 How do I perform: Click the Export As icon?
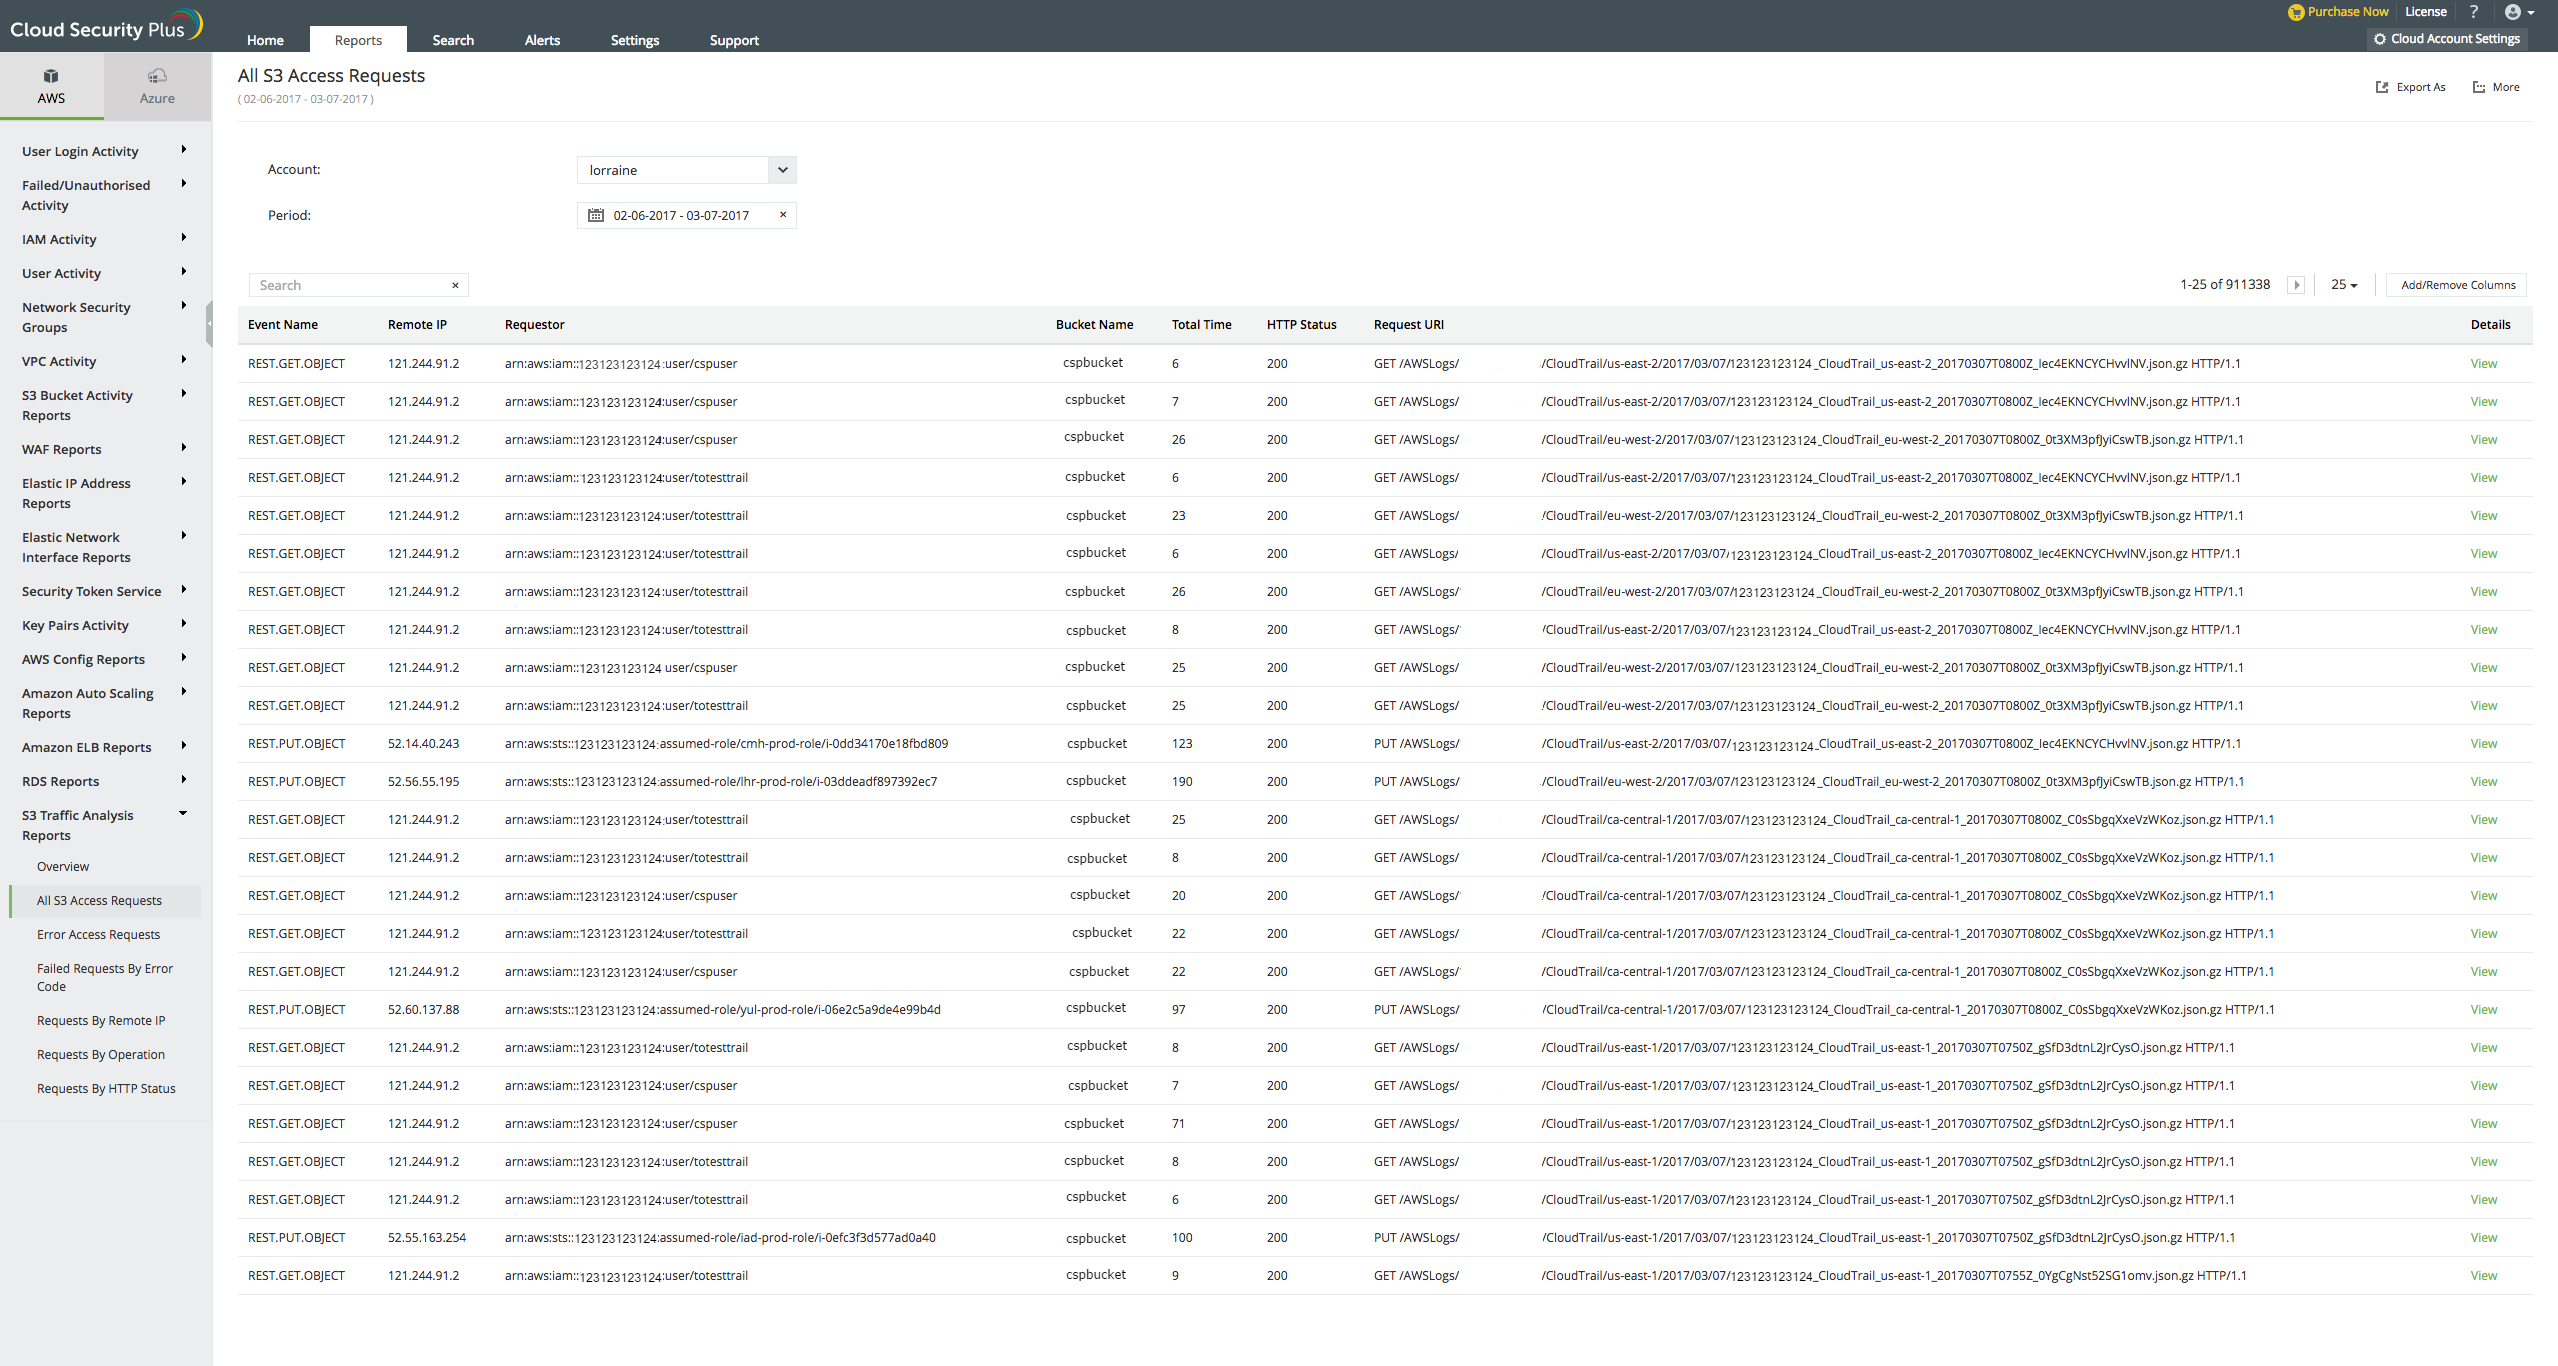point(2382,87)
